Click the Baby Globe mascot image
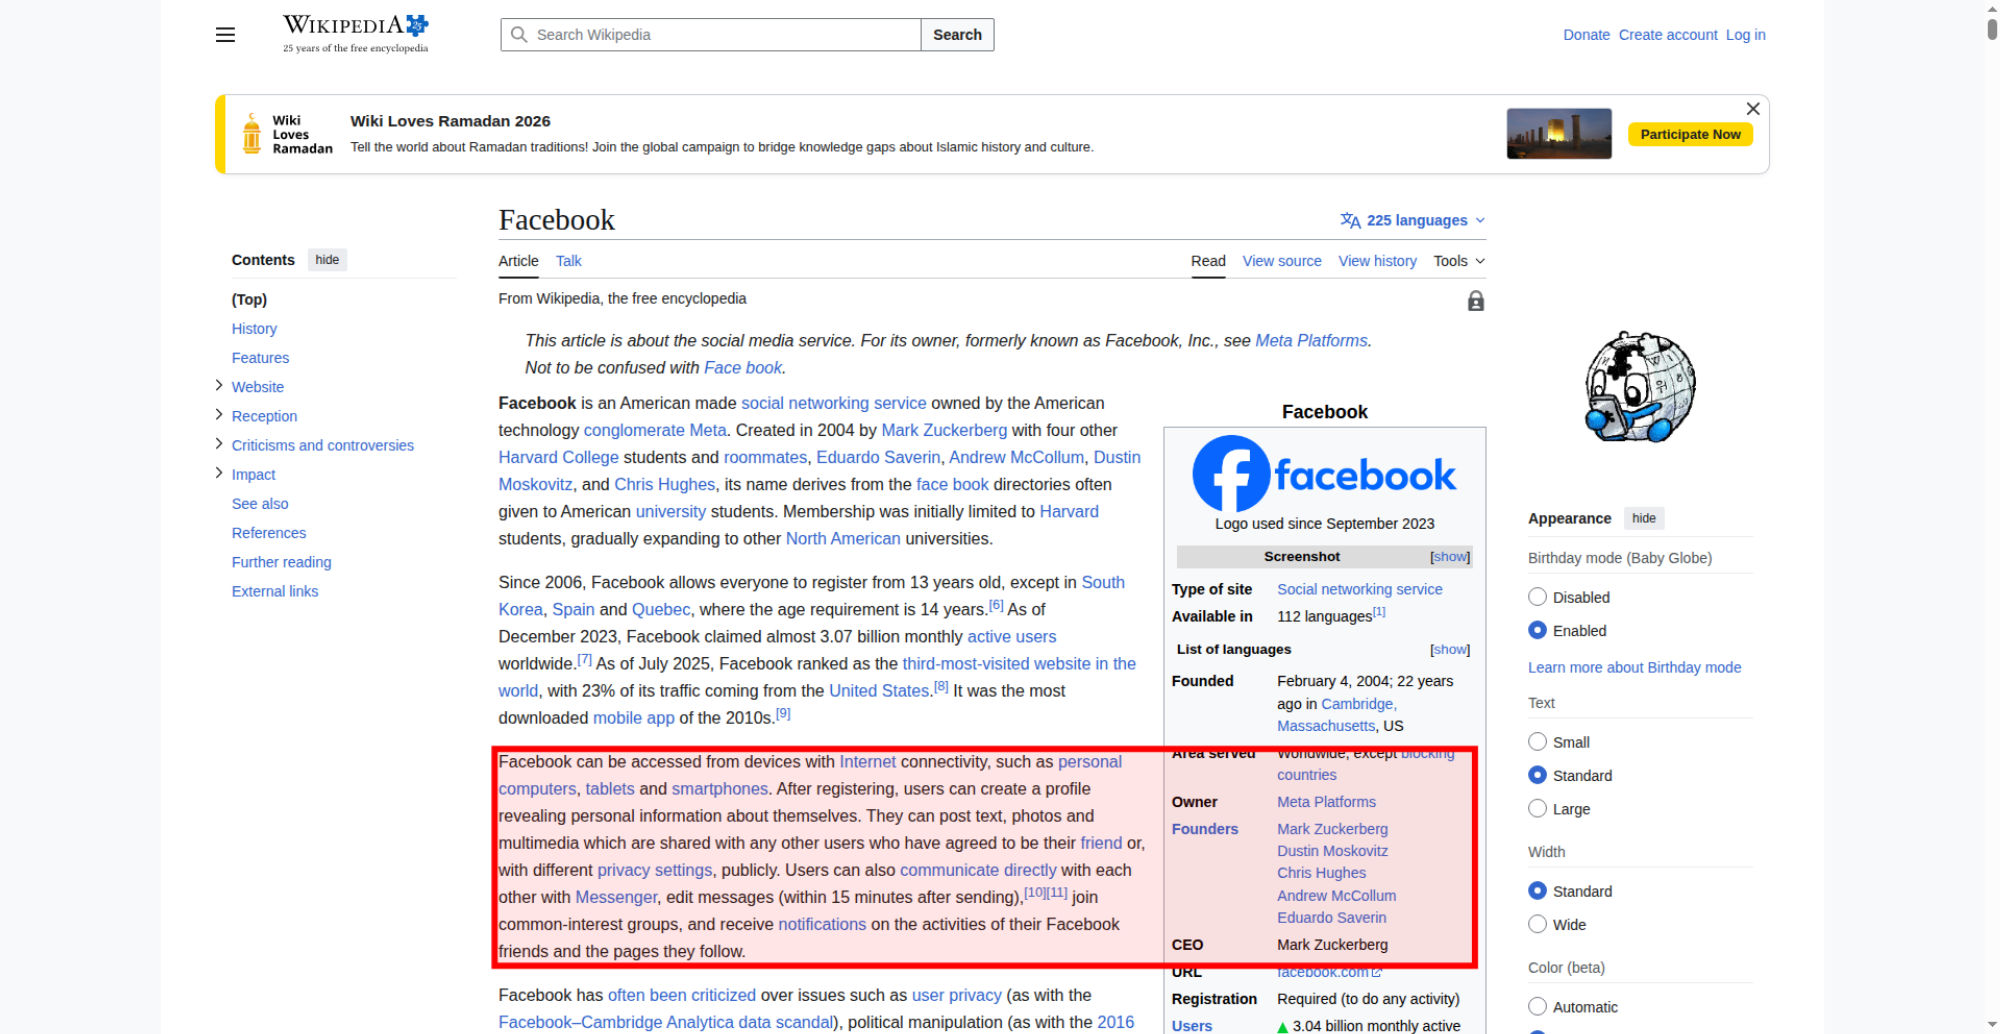 click(x=1640, y=388)
